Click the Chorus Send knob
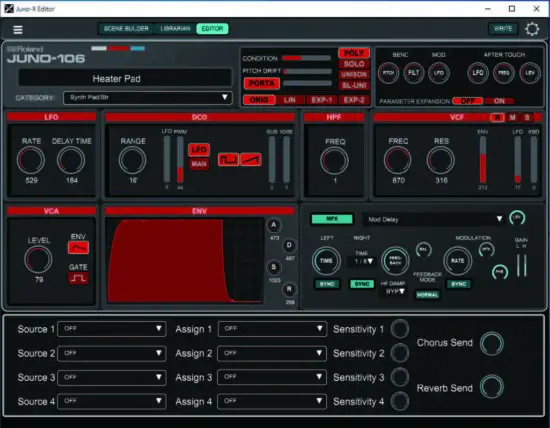 491,343
